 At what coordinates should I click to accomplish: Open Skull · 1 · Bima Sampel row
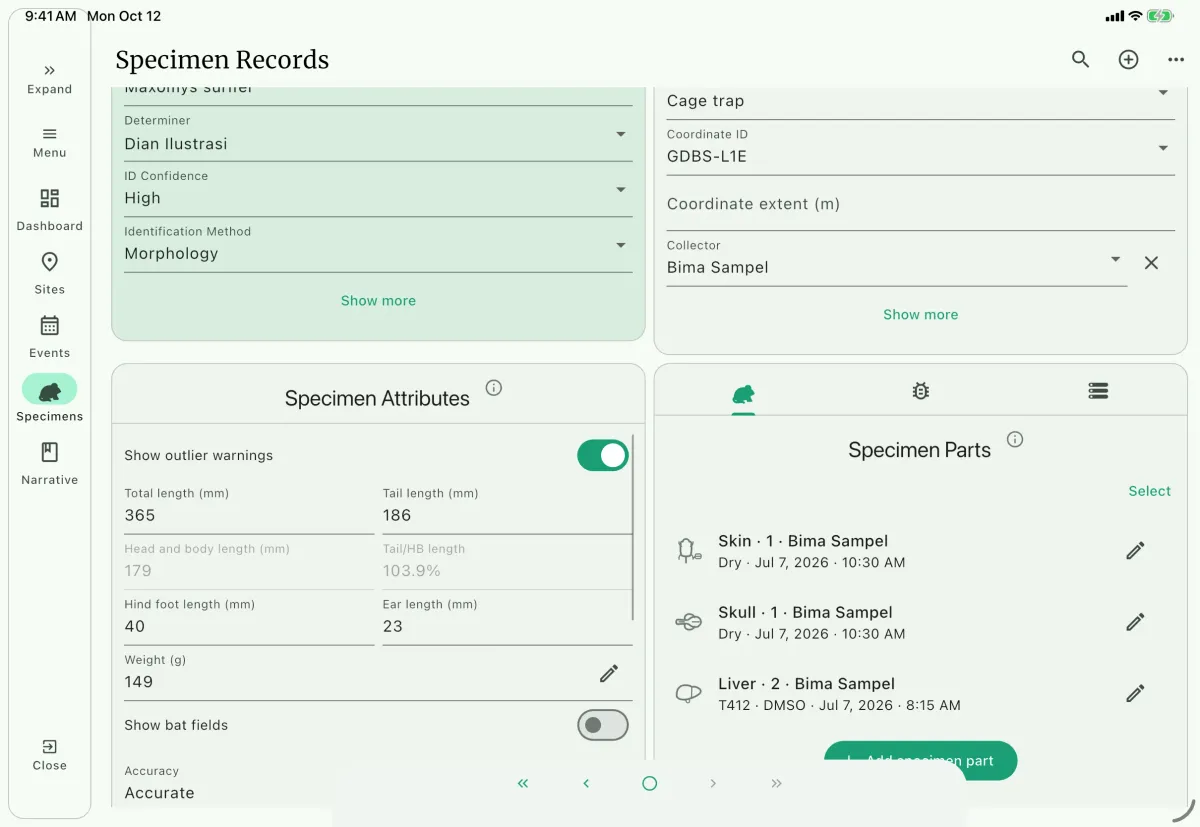click(920, 622)
